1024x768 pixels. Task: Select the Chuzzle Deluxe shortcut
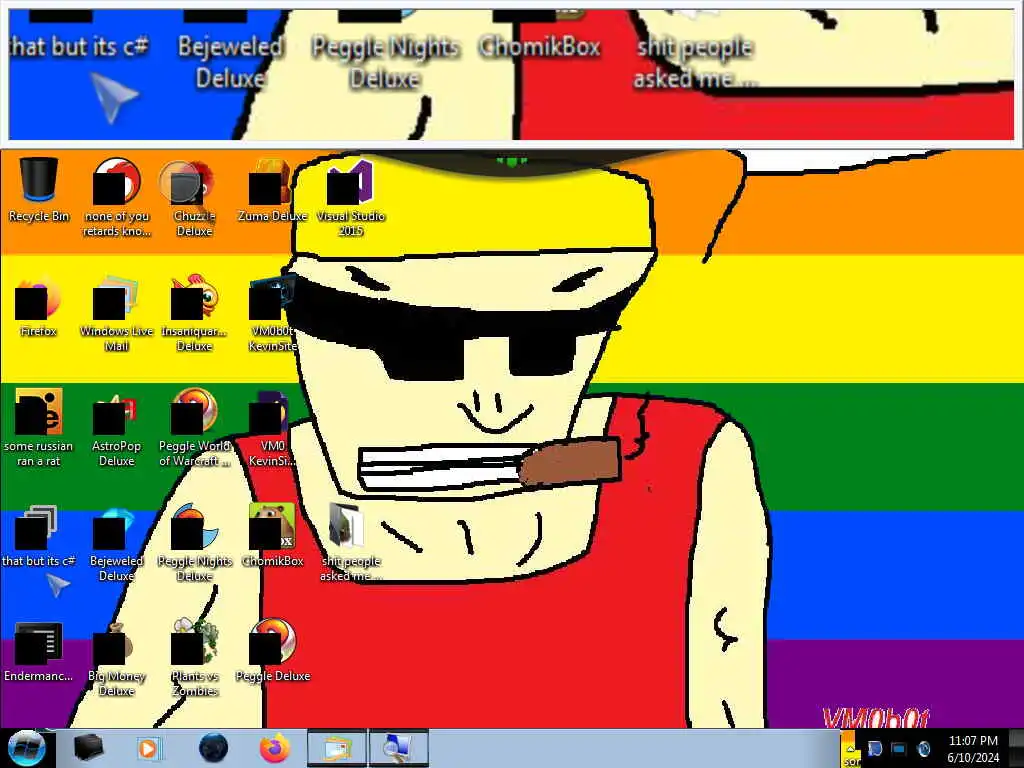tap(194, 196)
